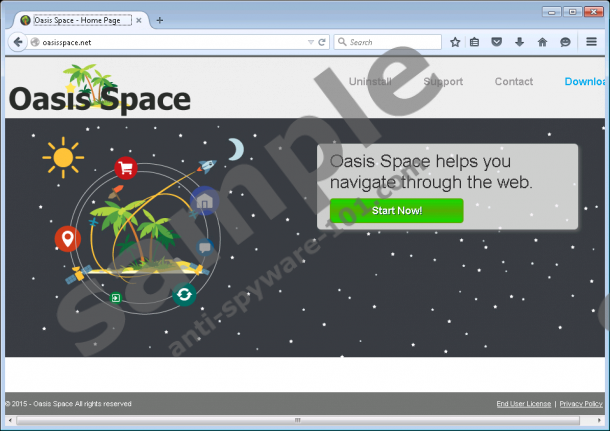Close the Oasis Space tab
Image resolution: width=610 pixels, height=431 pixels.
[x=139, y=20]
